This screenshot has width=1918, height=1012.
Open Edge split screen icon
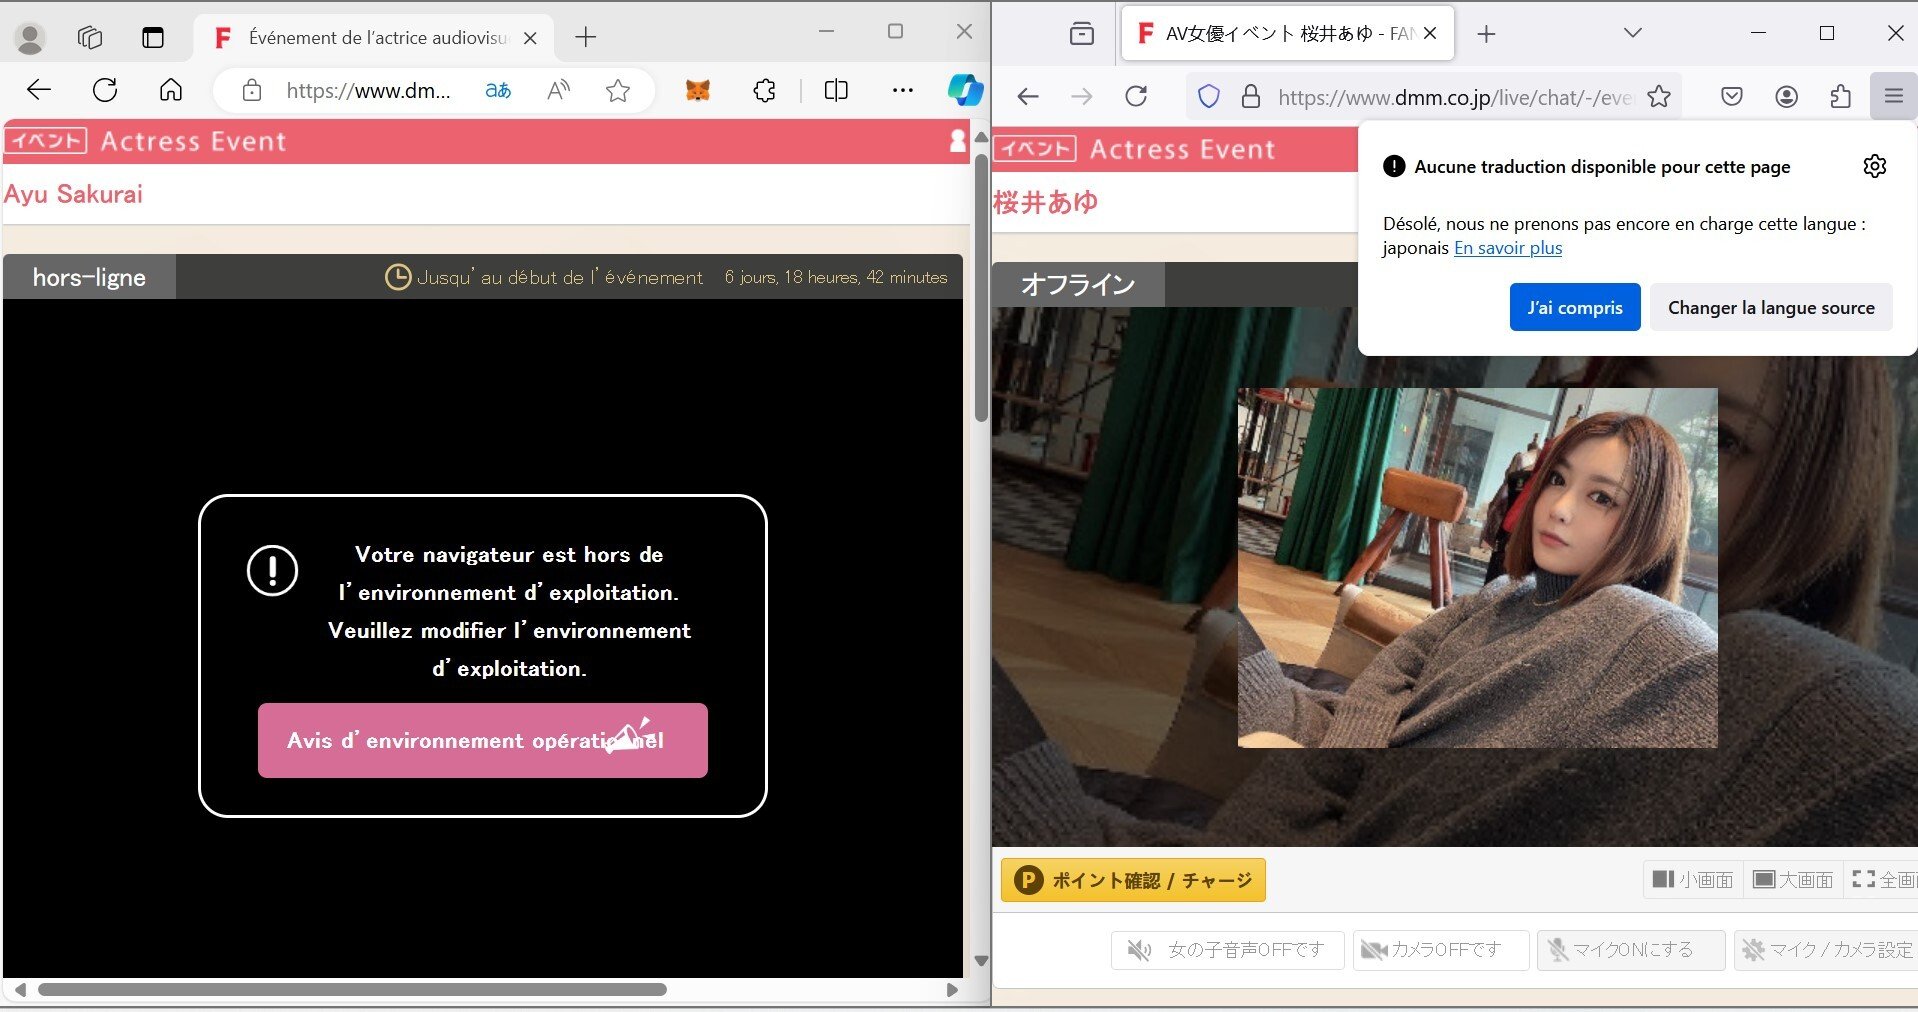(x=835, y=91)
